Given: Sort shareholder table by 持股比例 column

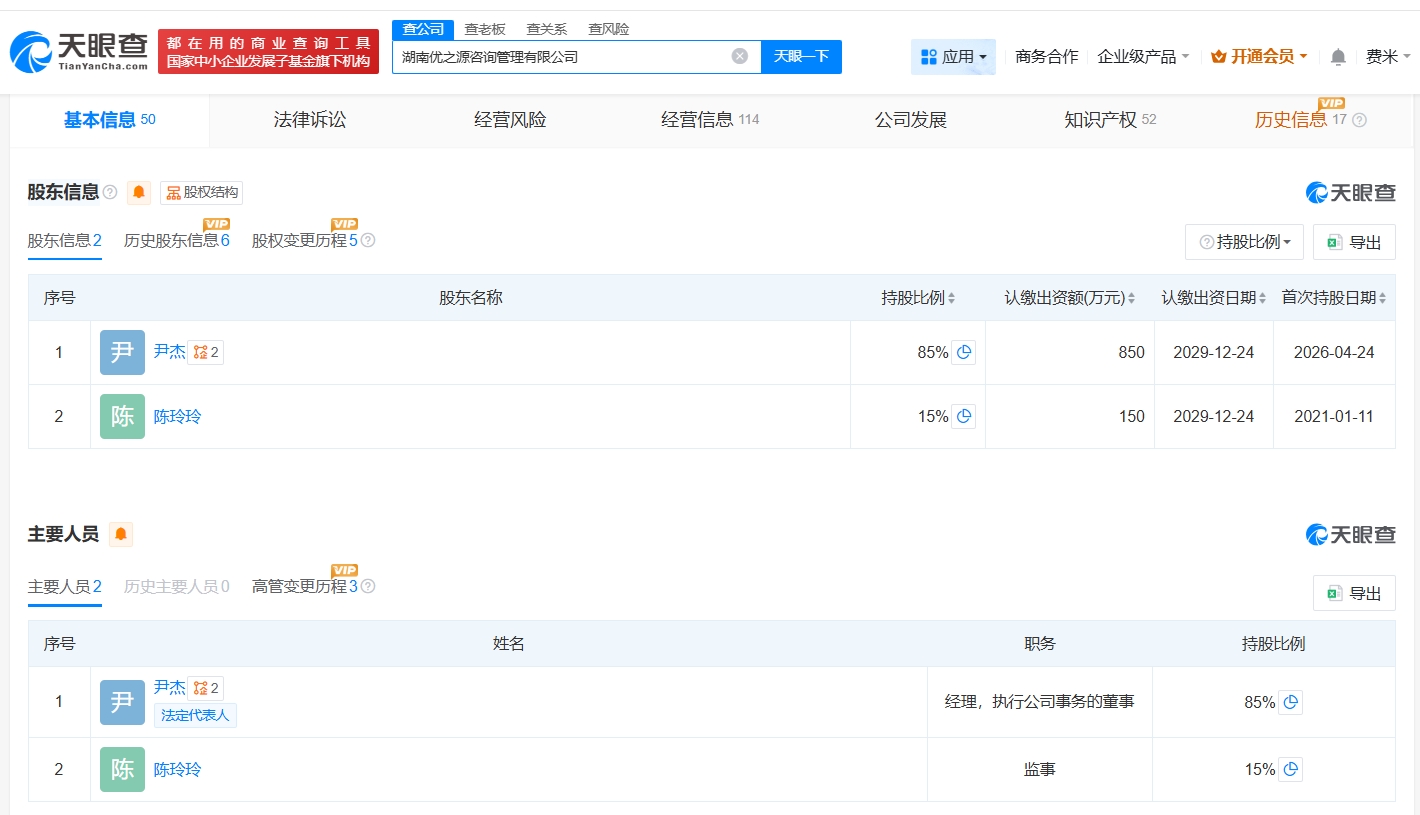Looking at the screenshot, I should (918, 298).
